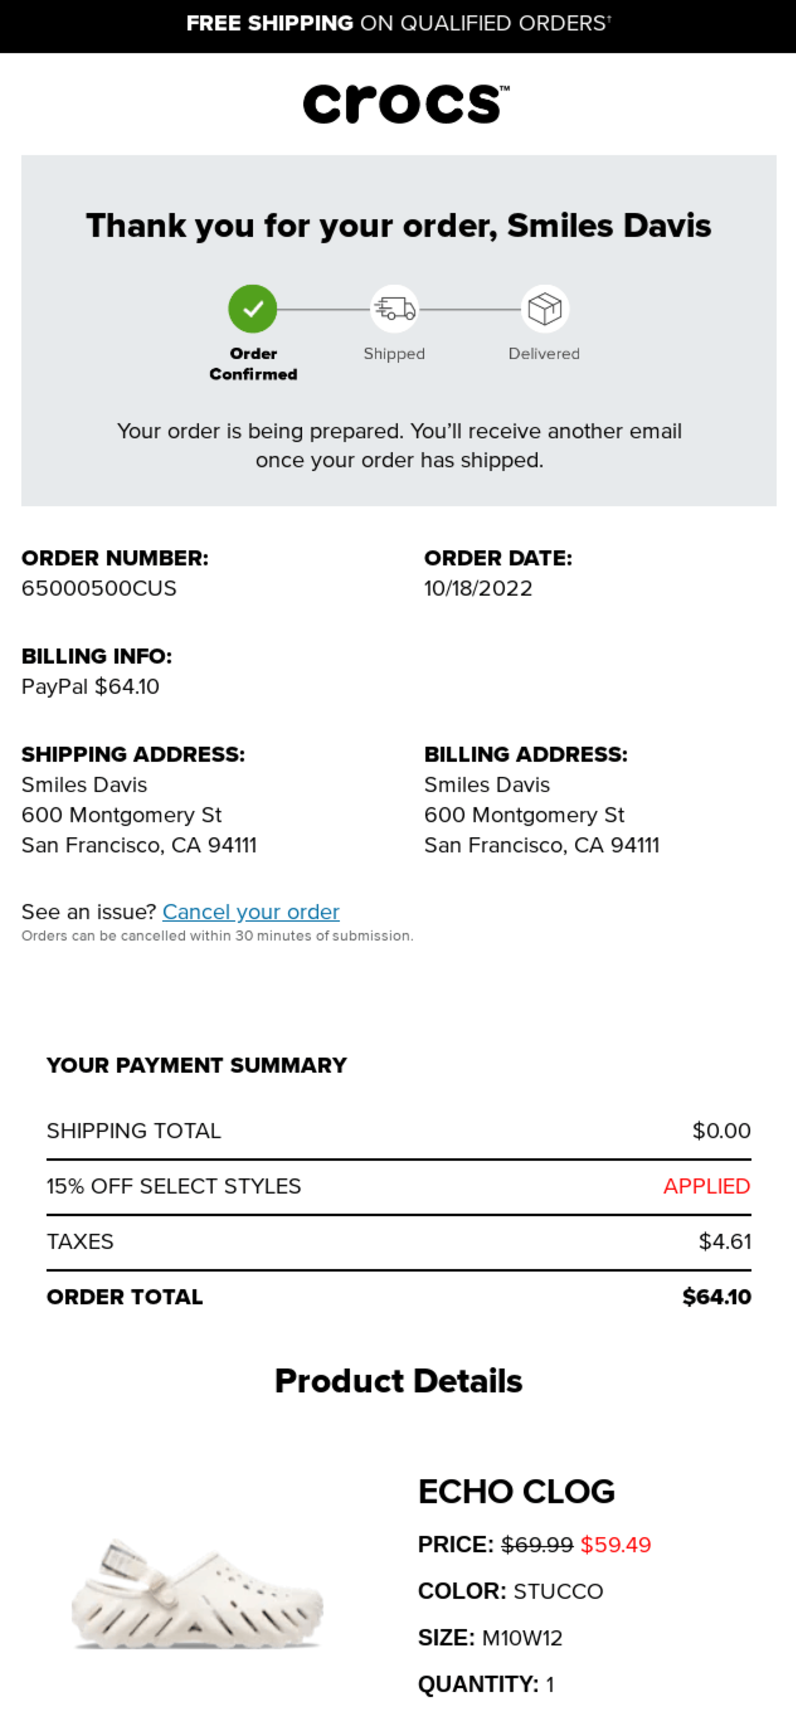
Task: Click the Shipped truck icon
Action: 394,309
